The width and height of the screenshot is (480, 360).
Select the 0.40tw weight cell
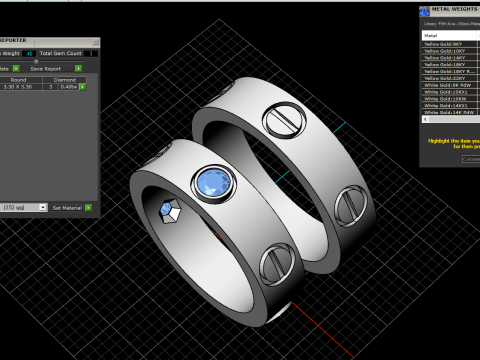[69, 87]
